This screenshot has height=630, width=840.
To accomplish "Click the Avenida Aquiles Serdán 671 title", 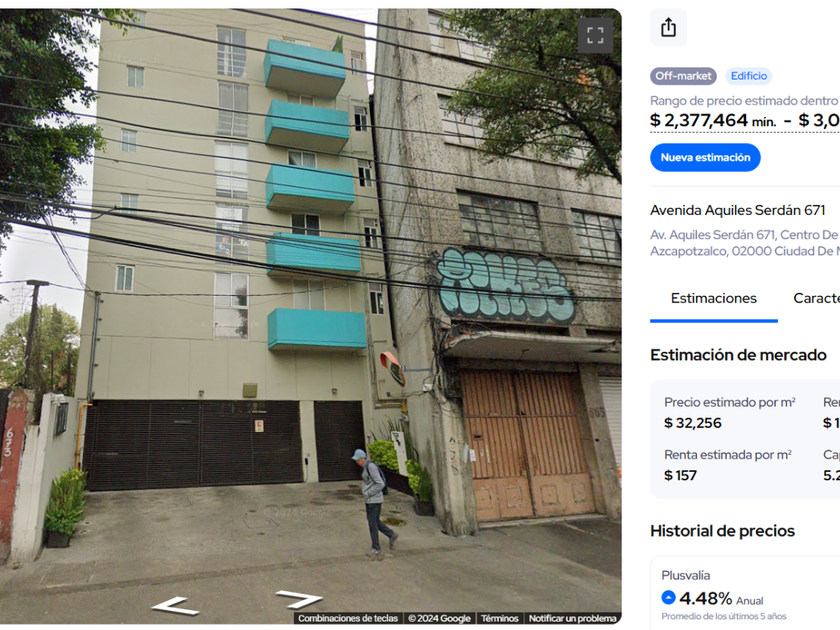I will pos(738,210).
